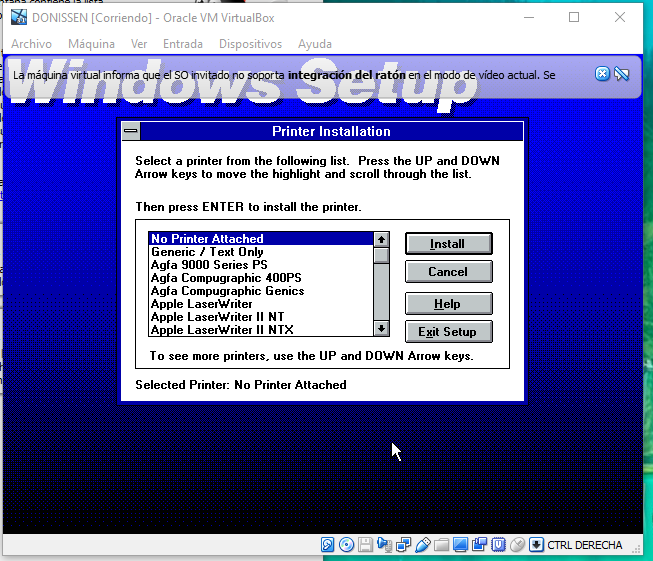Click the floppy disk status icon
The image size is (653, 561).
click(x=365, y=545)
